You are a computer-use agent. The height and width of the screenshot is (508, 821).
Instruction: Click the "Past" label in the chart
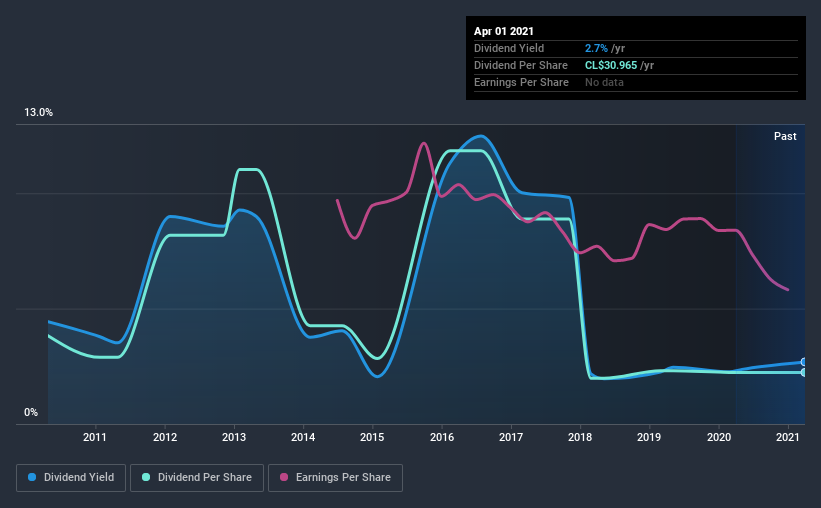click(x=785, y=136)
